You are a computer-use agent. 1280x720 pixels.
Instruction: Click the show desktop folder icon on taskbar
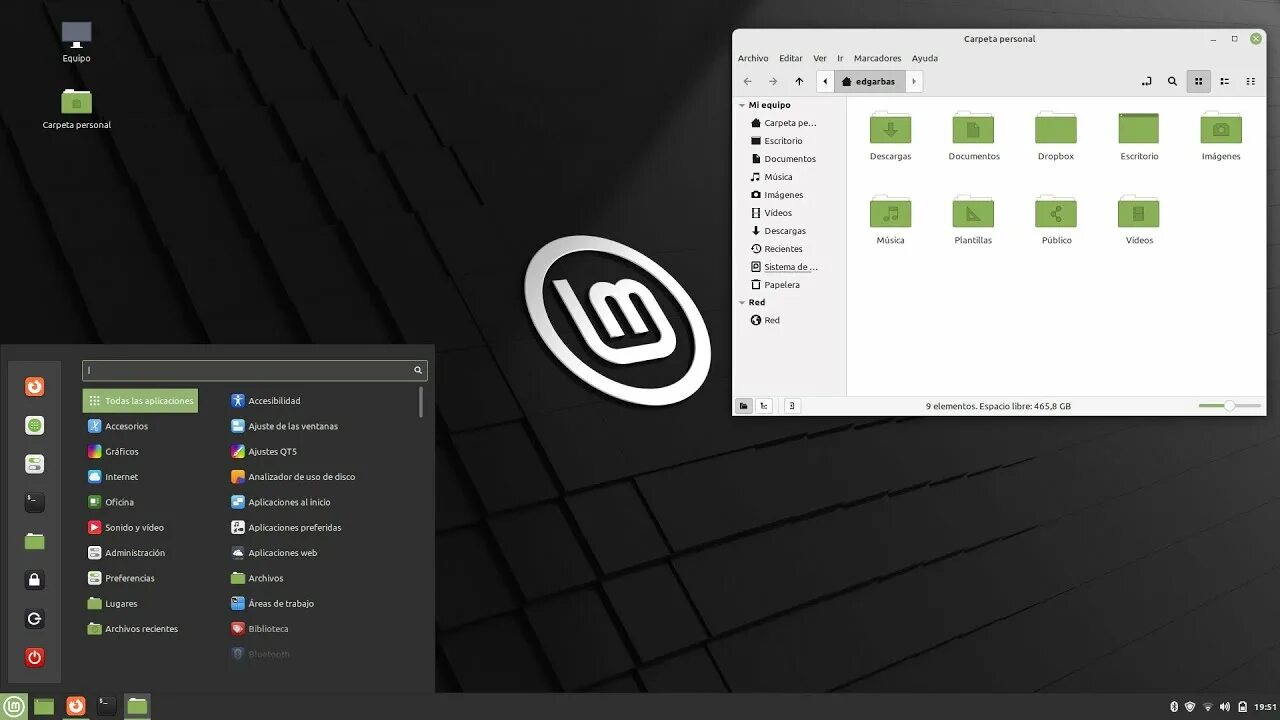[x=44, y=706]
